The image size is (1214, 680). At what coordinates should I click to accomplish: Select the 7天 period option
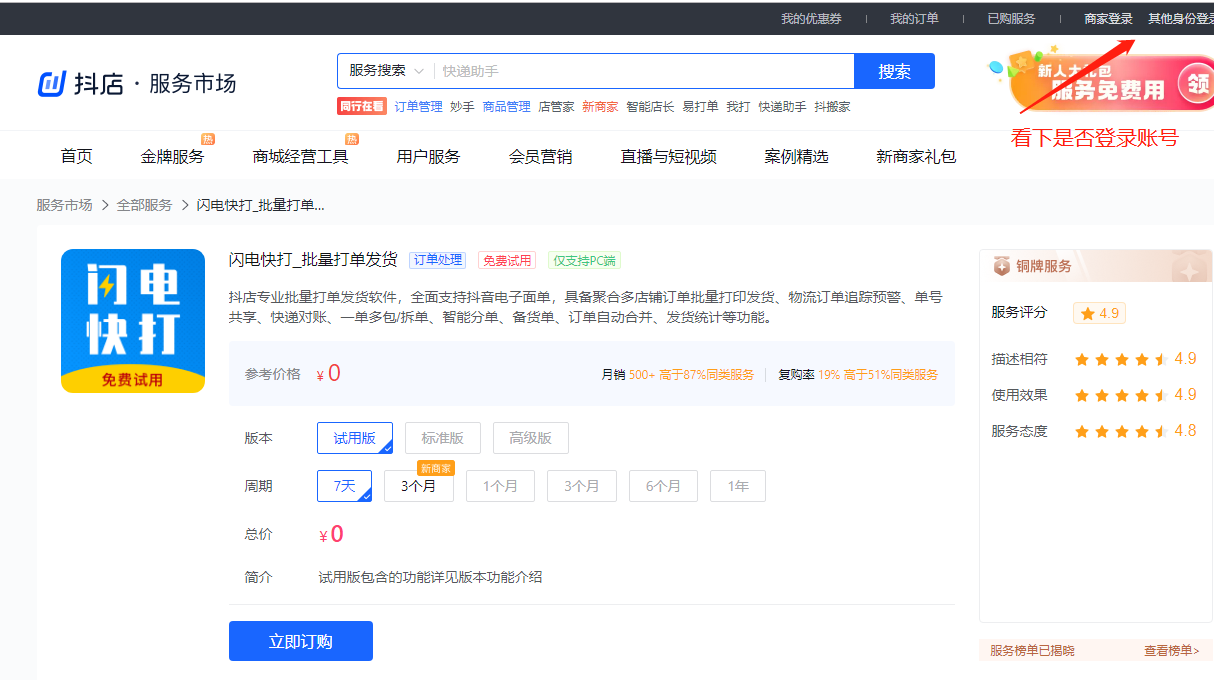point(344,486)
